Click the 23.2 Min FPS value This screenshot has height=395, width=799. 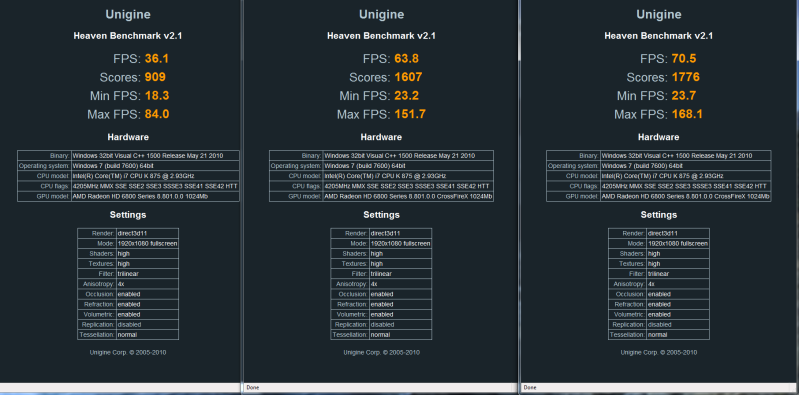(x=406, y=96)
